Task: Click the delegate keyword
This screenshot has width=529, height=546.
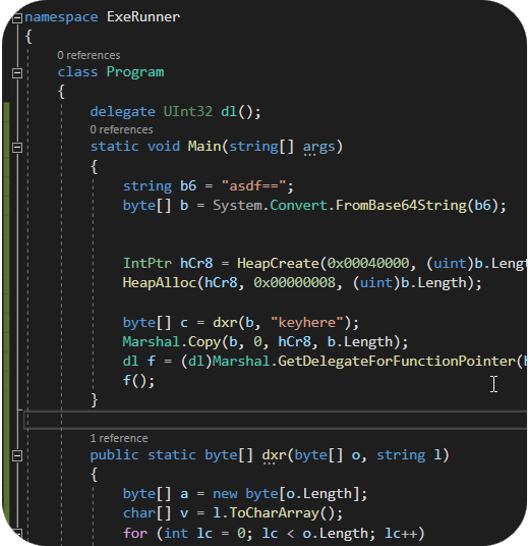Action: coord(123,112)
